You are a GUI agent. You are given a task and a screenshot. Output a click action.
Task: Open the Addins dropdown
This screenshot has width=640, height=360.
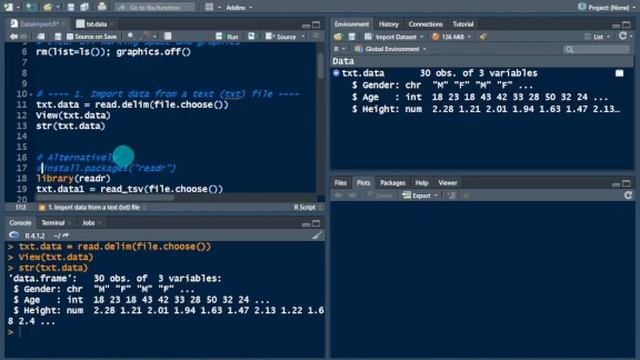[x=238, y=7]
